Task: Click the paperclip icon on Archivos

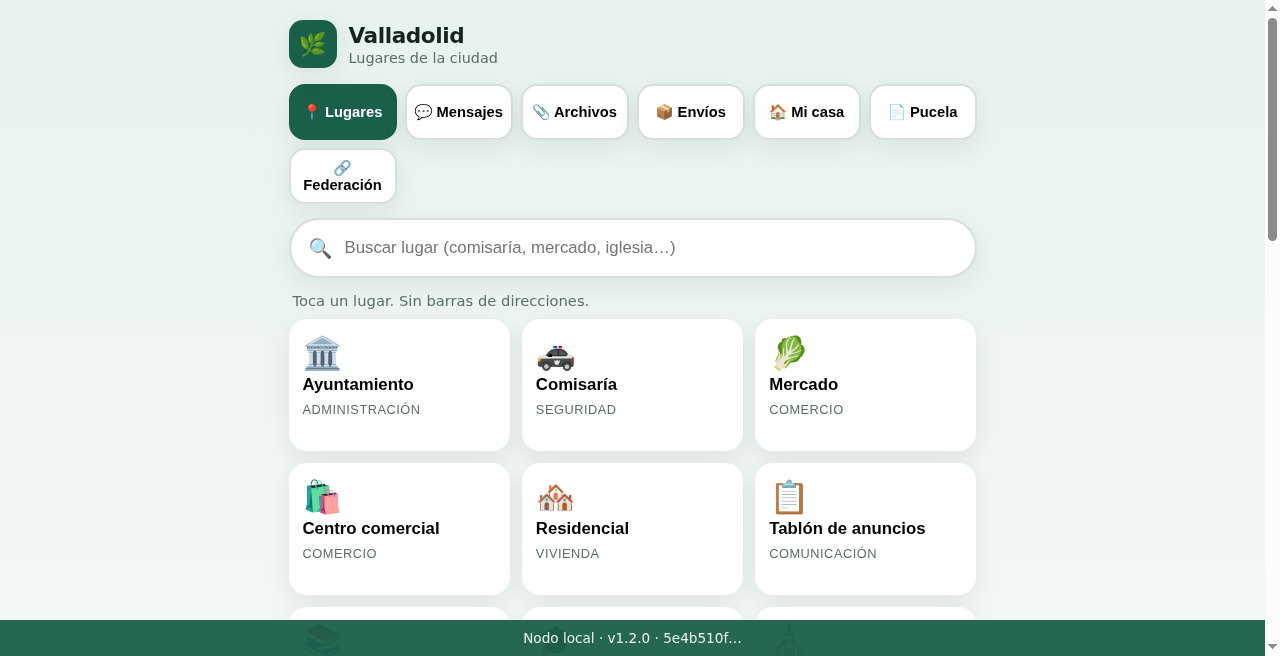Action: [x=541, y=112]
